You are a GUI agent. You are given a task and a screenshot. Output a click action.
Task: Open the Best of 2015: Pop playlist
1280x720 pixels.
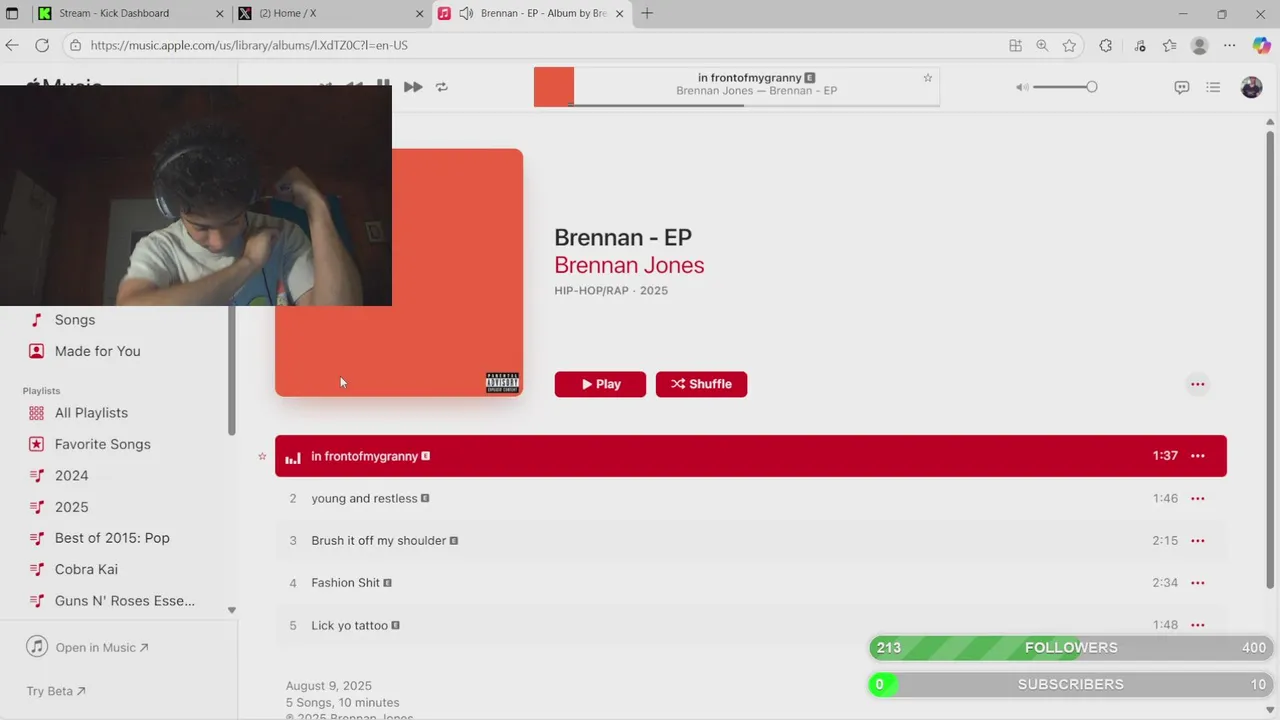[112, 538]
